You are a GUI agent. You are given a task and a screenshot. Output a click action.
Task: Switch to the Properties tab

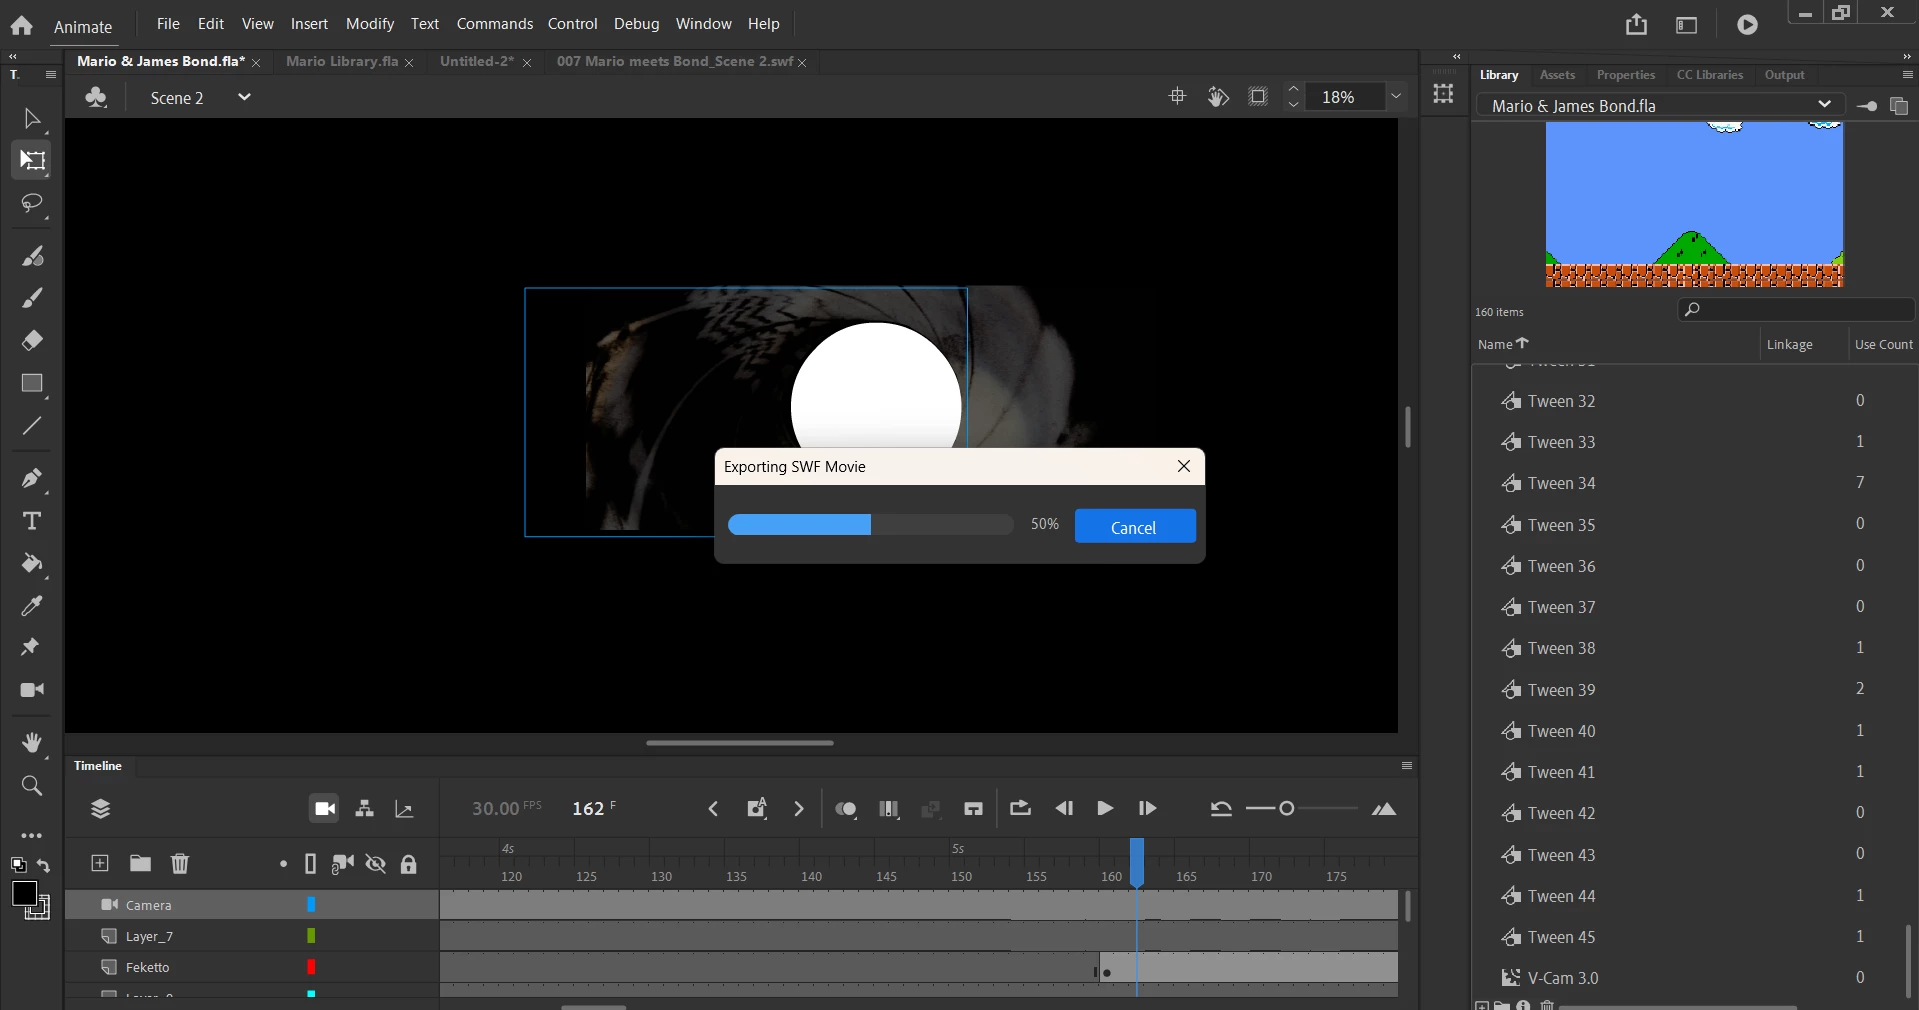(x=1625, y=75)
